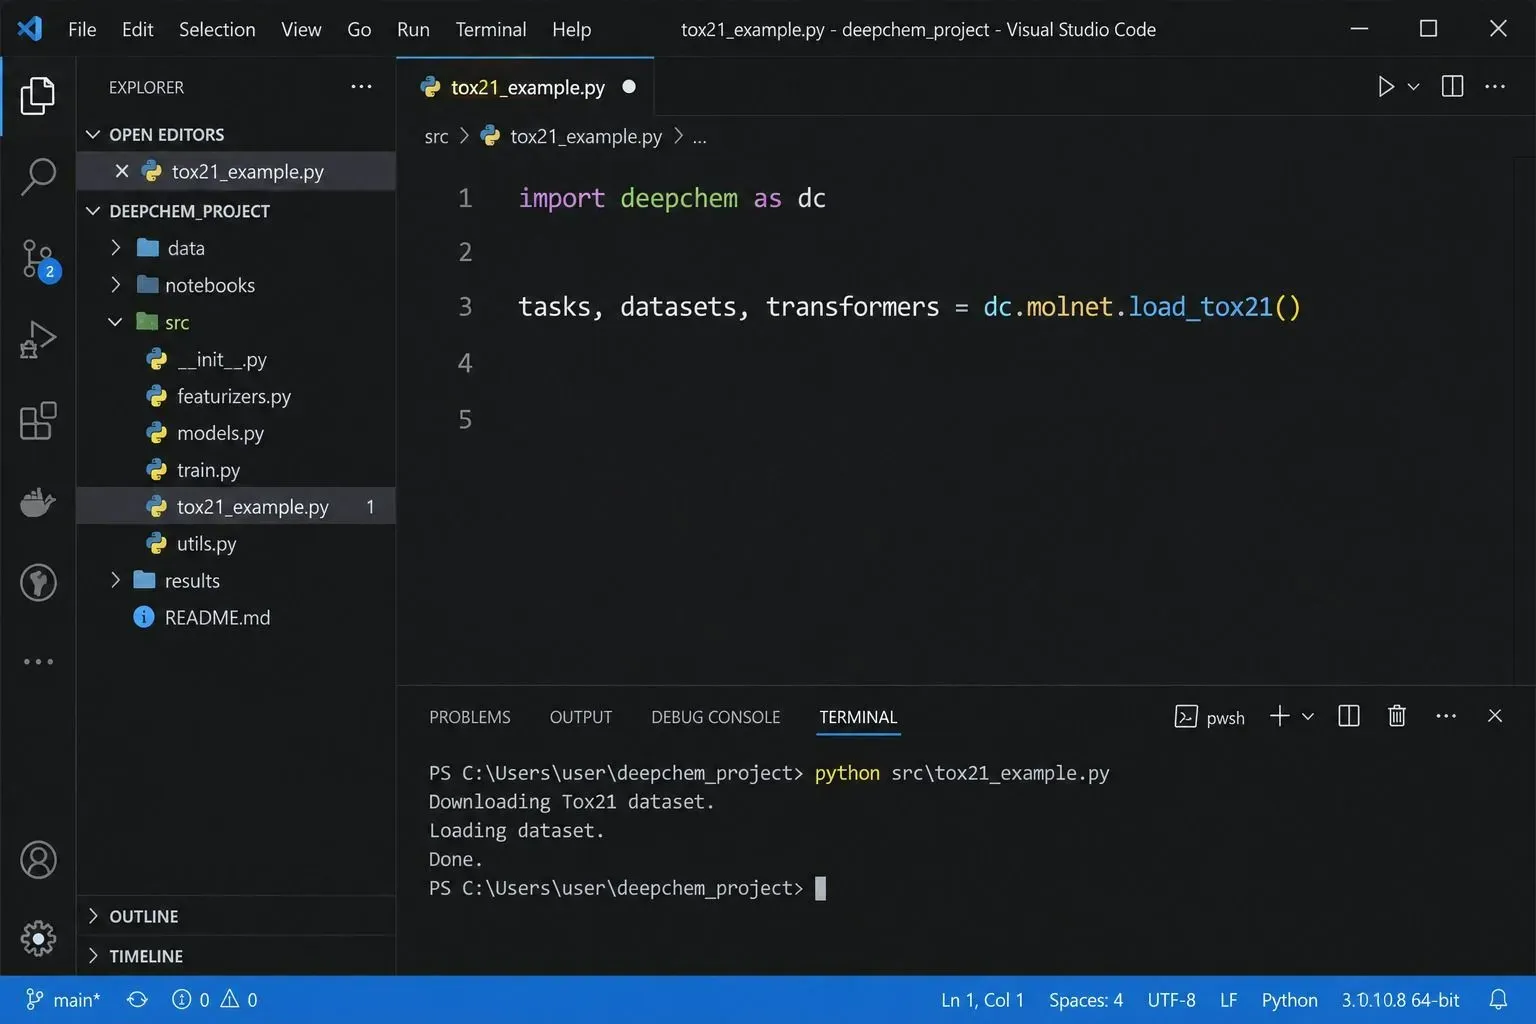This screenshot has height=1024, width=1536.
Task: Open the Accounts menu
Action: click(x=38, y=860)
